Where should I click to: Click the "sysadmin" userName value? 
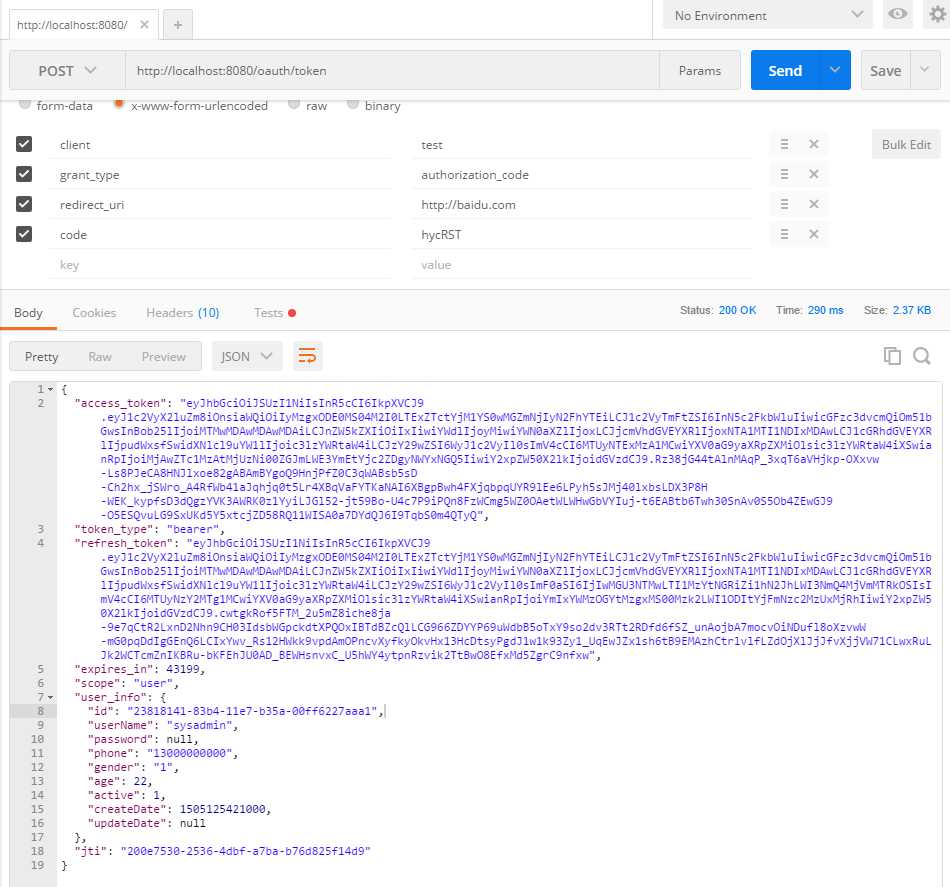(199, 725)
